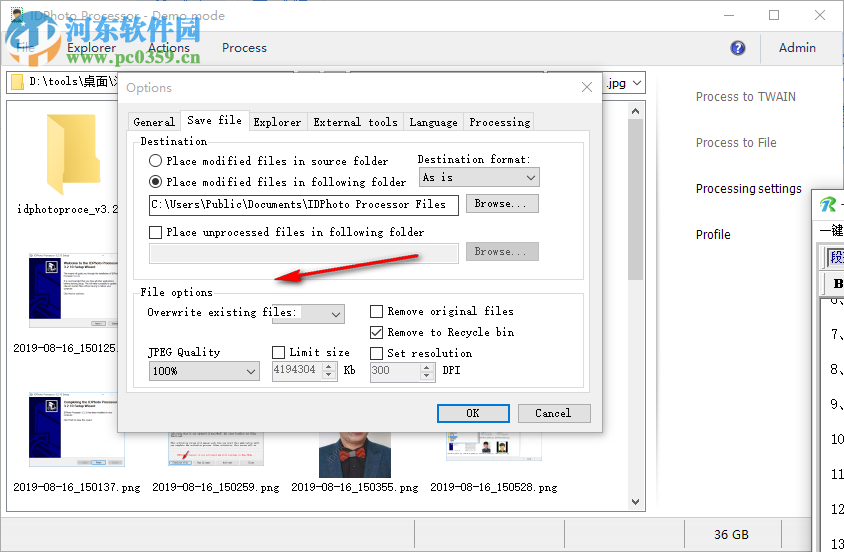This screenshot has height=552, width=844.
Task: Click the unprocessed files folder path field
Action: click(304, 253)
